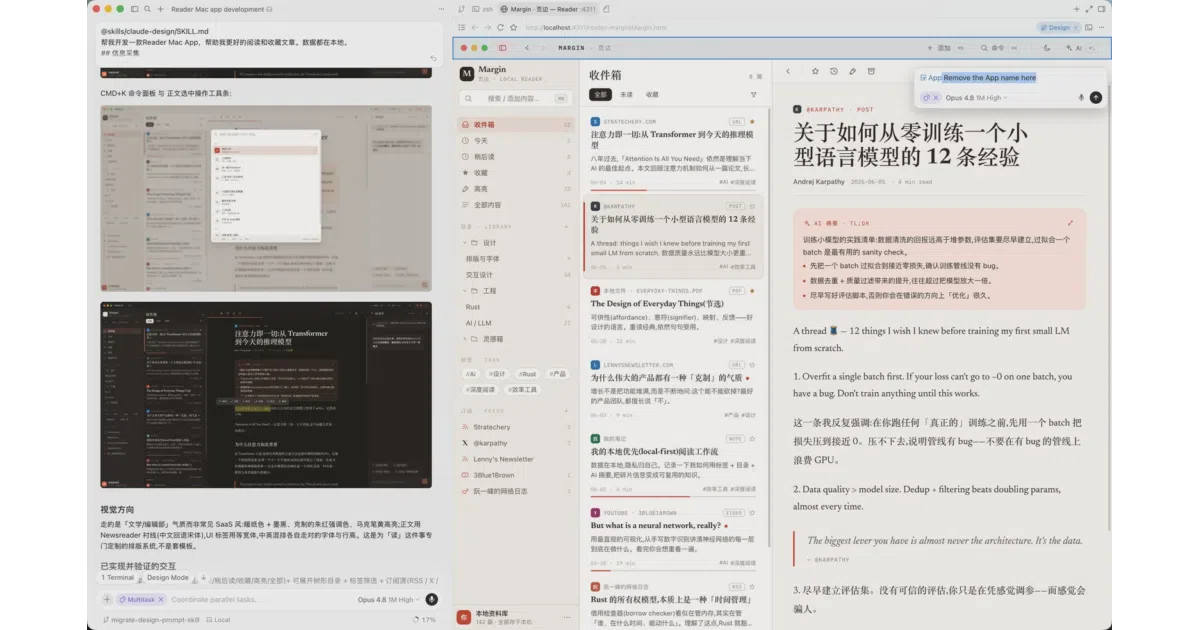Click the read-later clock icon in reader toolbar
The image size is (1200, 630).
834,71
